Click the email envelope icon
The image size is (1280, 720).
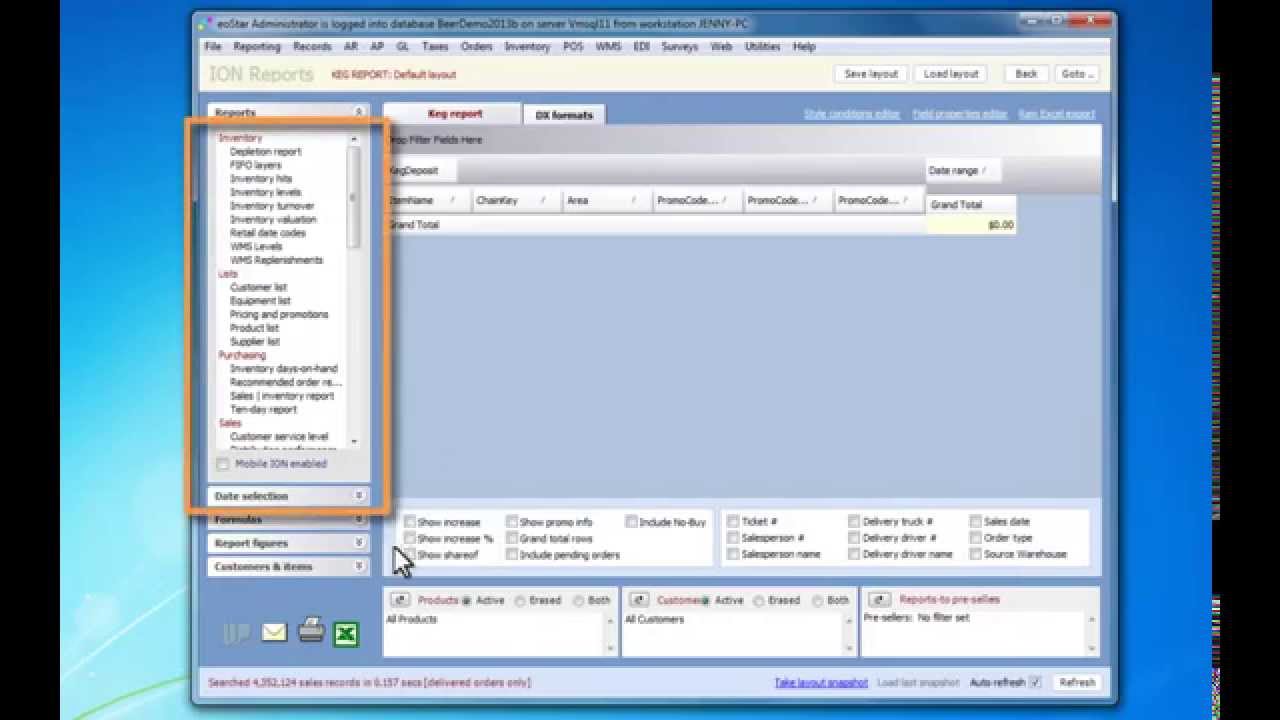pyautogui.click(x=274, y=632)
